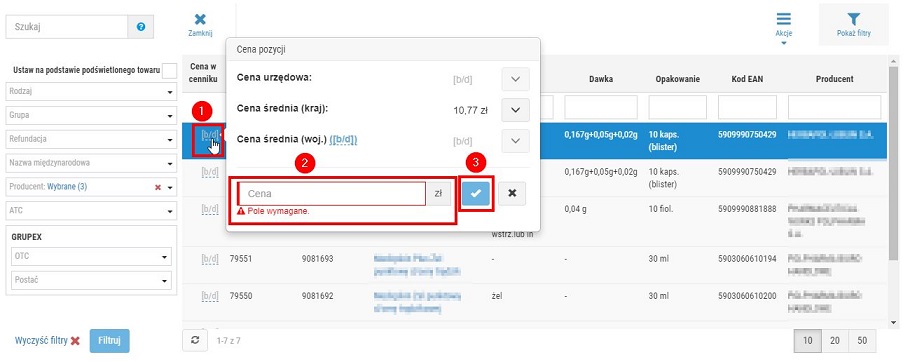
Task: Open the Refundacja dropdown
Action: click(x=91, y=139)
